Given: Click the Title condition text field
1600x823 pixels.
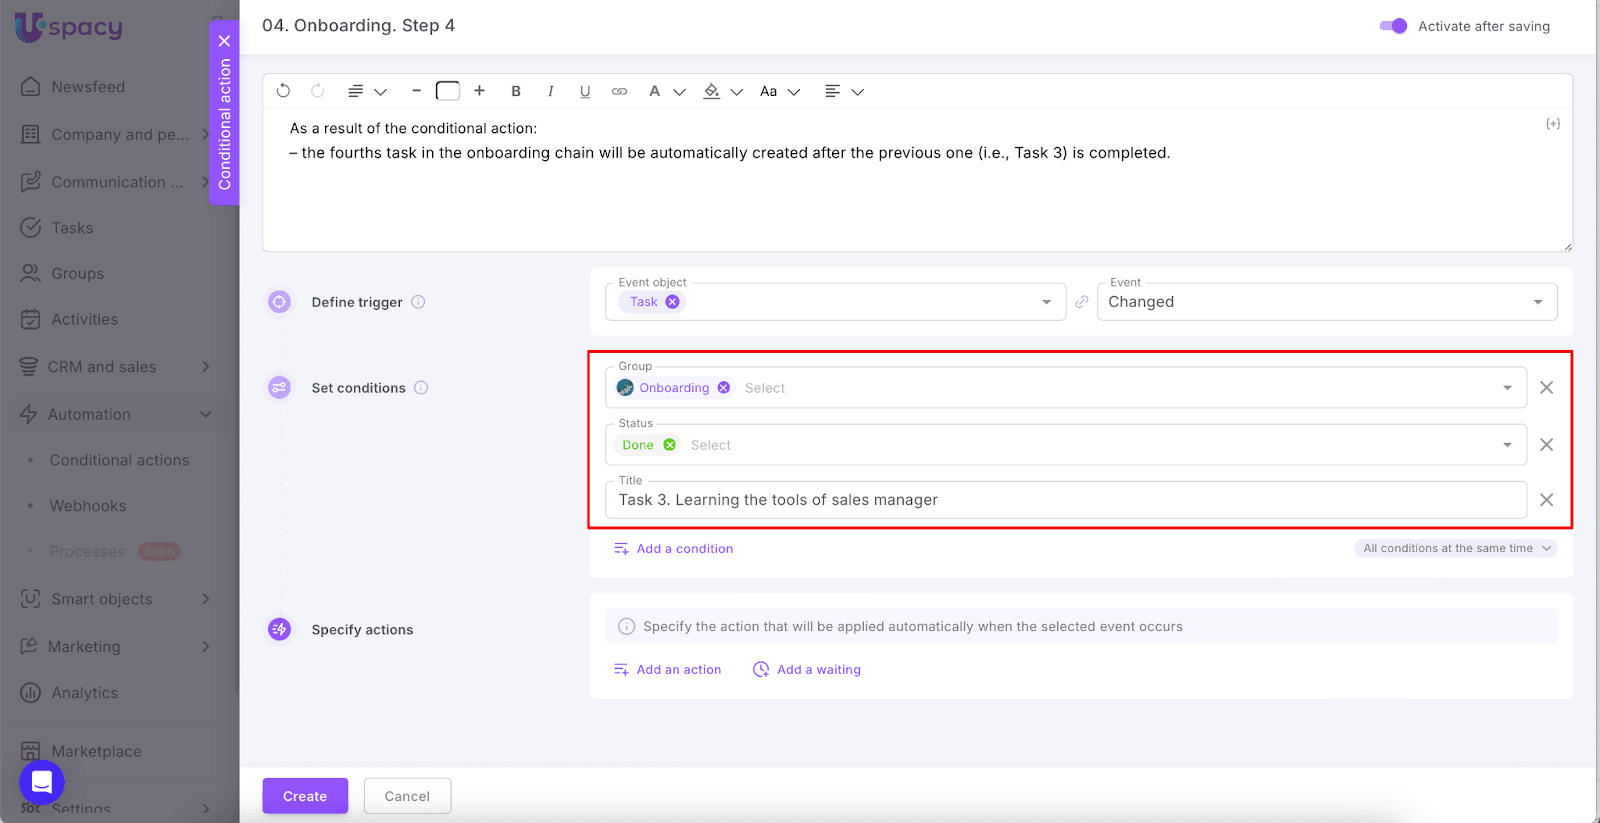Looking at the screenshot, I should pos(1065,500).
